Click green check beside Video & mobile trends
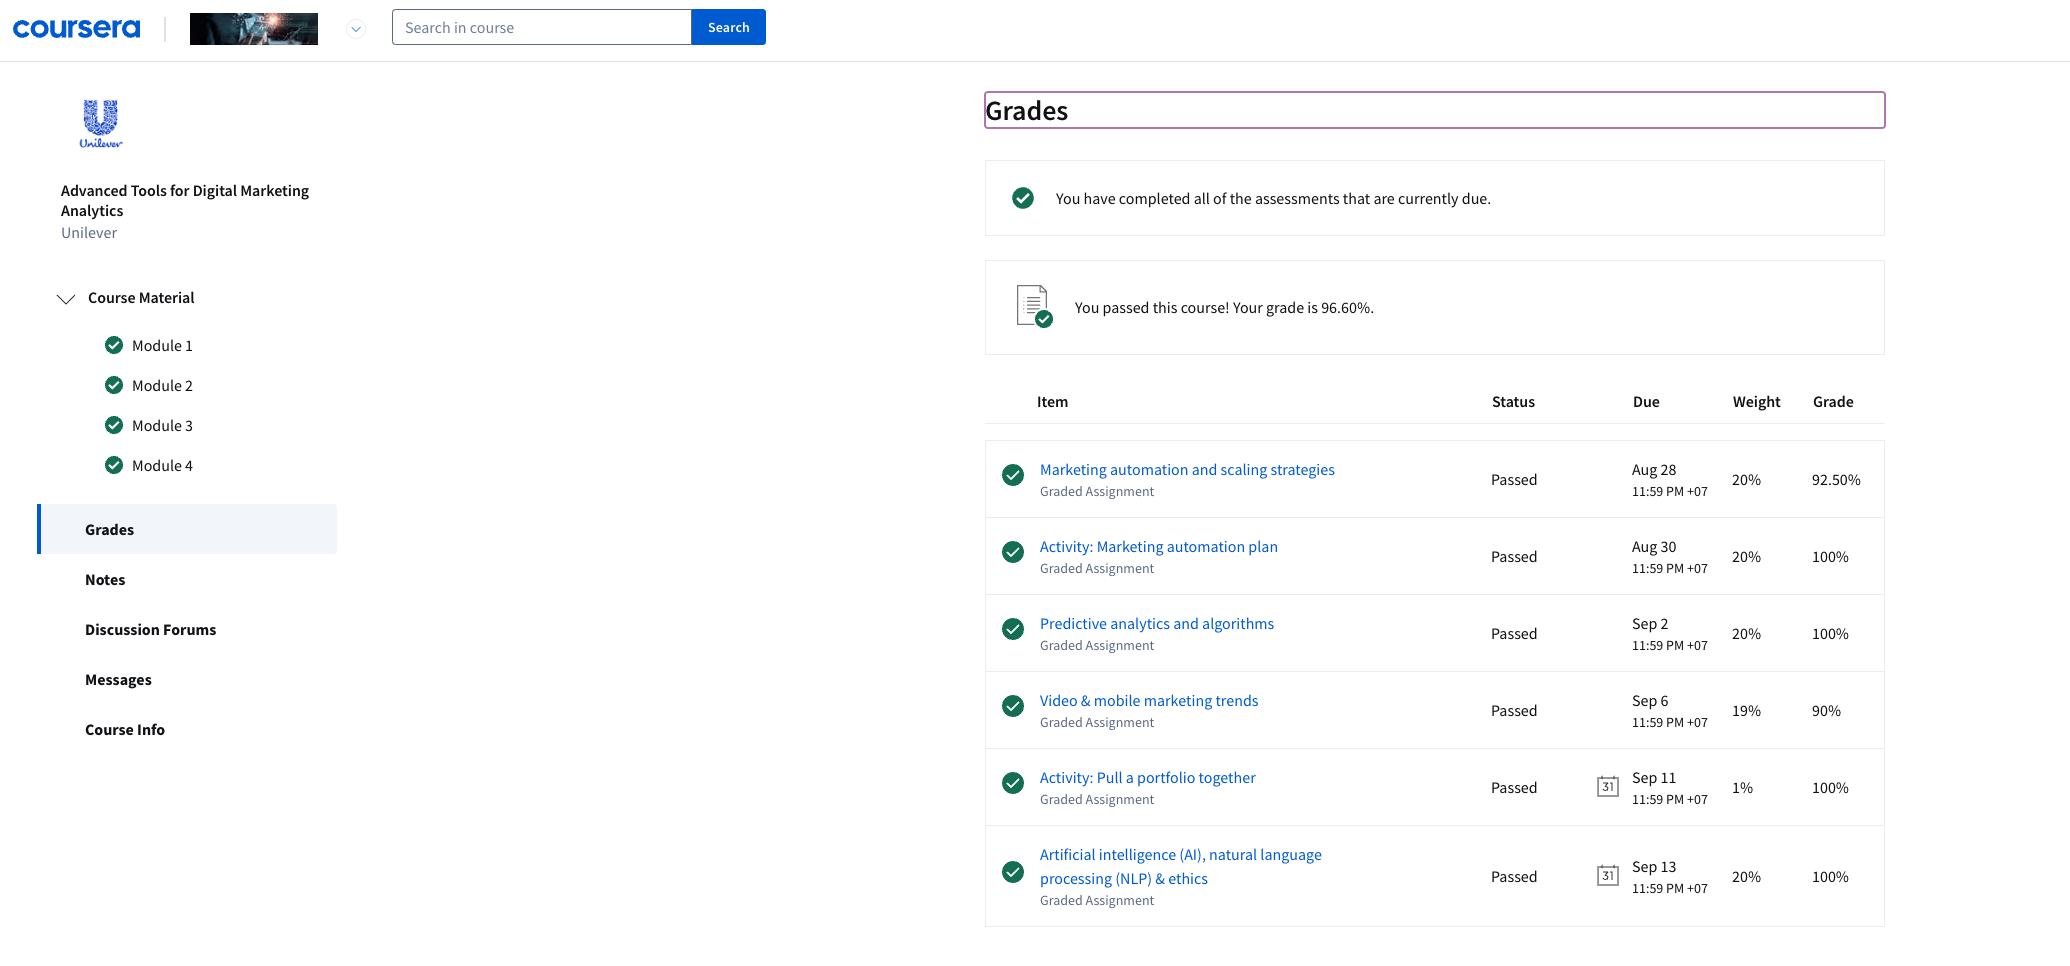 click(1013, 706)
